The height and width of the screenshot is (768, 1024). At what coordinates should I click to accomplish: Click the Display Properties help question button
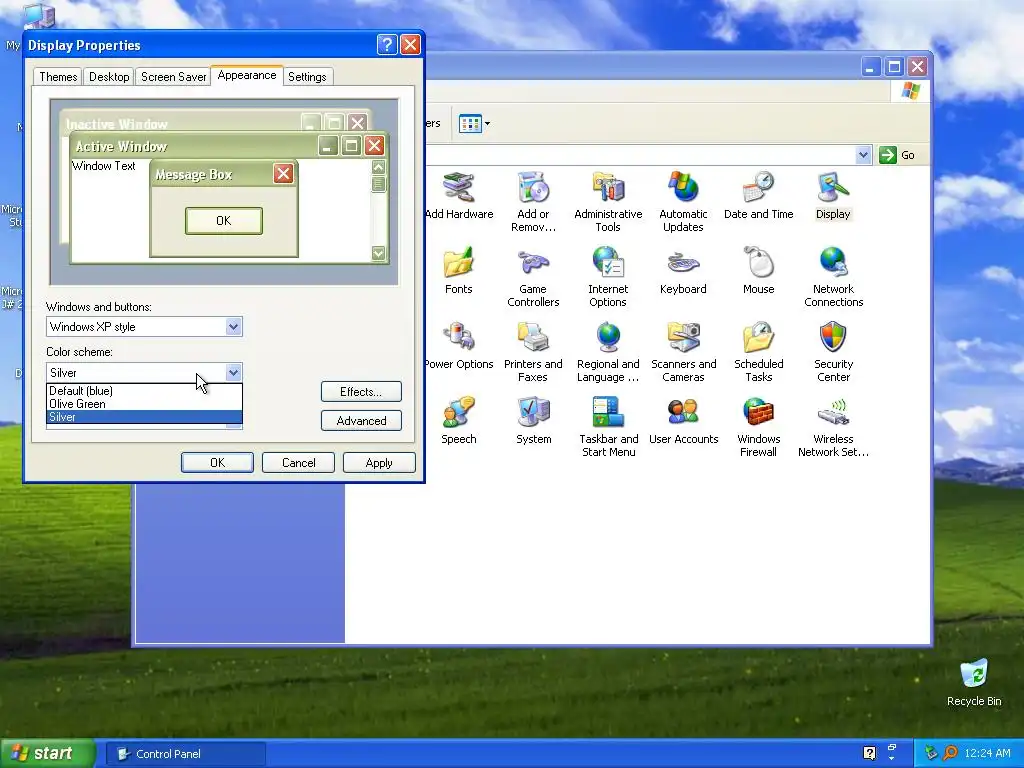[387, 44]
